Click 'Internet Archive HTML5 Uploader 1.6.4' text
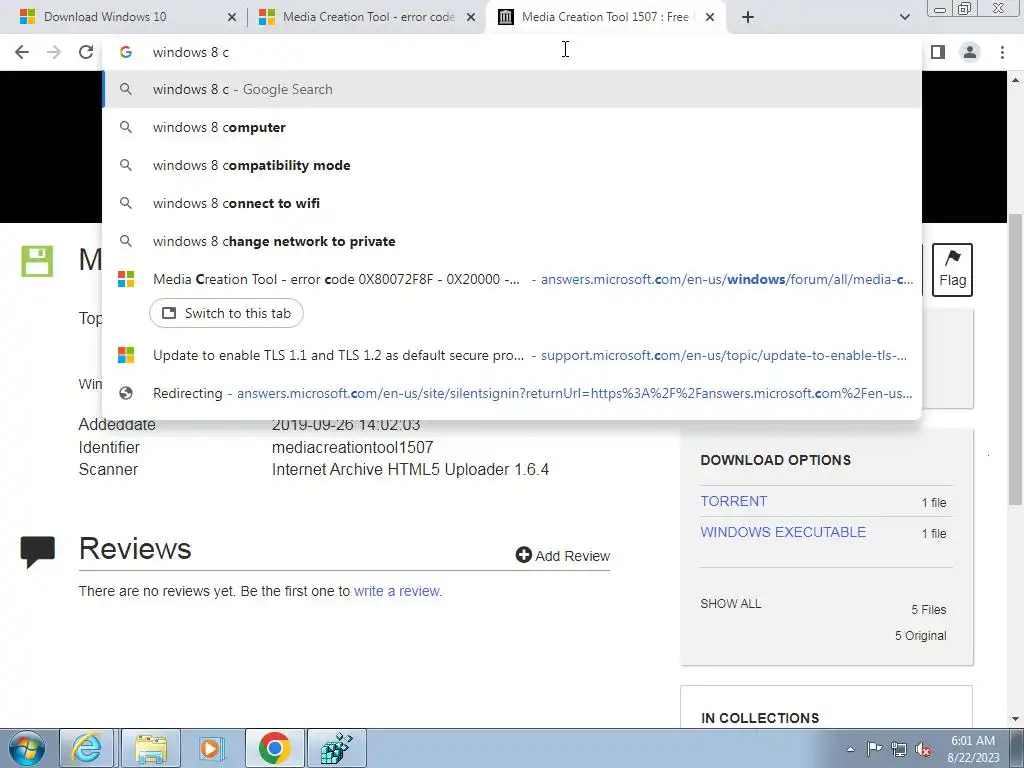Viewport: 1024px width, 768px height. tap(410, 470)
